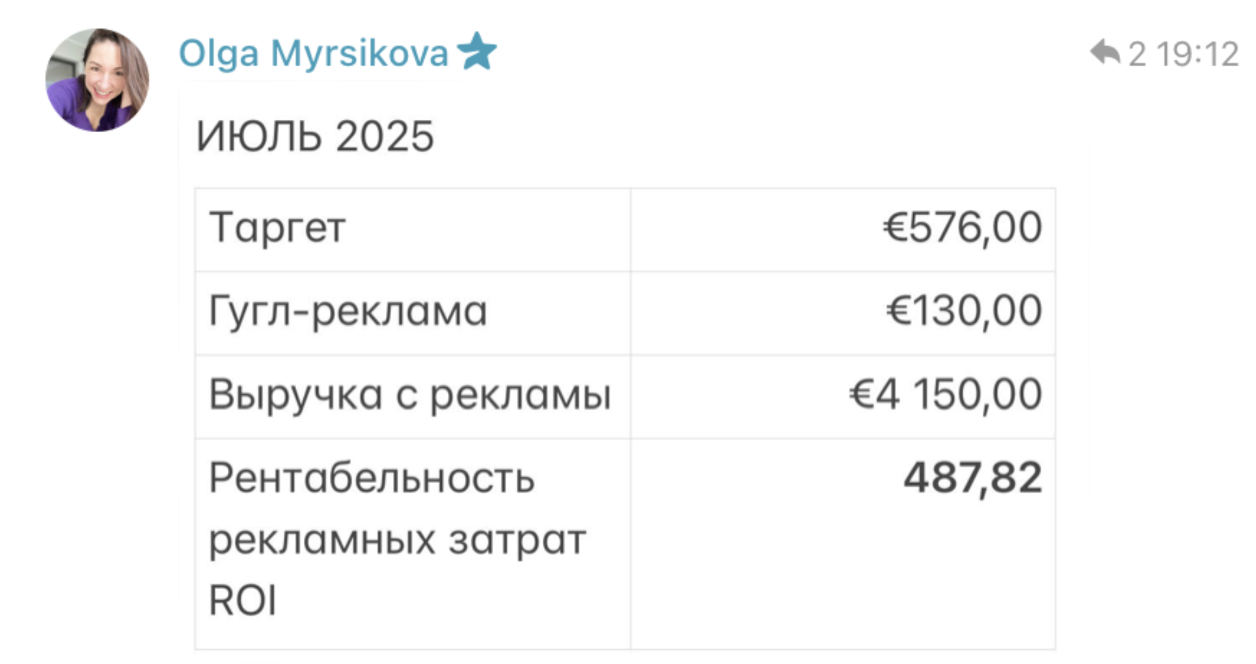This screenshot has height=664, width=1256.
Task: Select the word Рентабельность in the table
Action: click(x=372, y=479)
